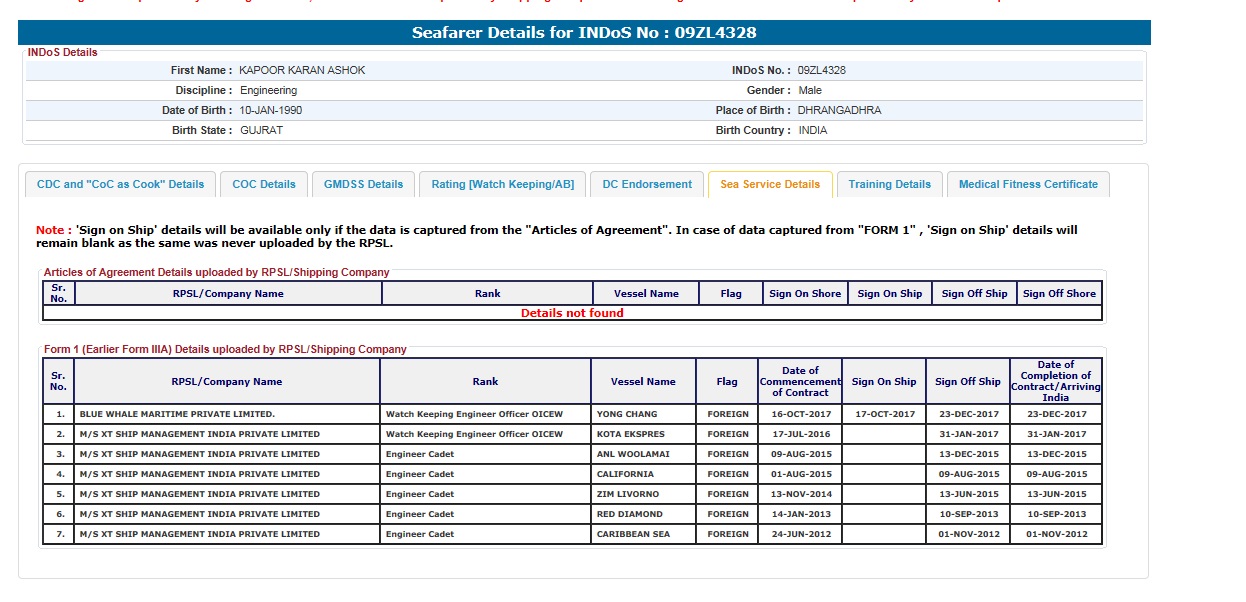This screenshot has height=602, width=1246.
Task: Click the BLUE WHALE MARITIME PRIVATE LIMITED cell
Action: [x=177, y=414]
